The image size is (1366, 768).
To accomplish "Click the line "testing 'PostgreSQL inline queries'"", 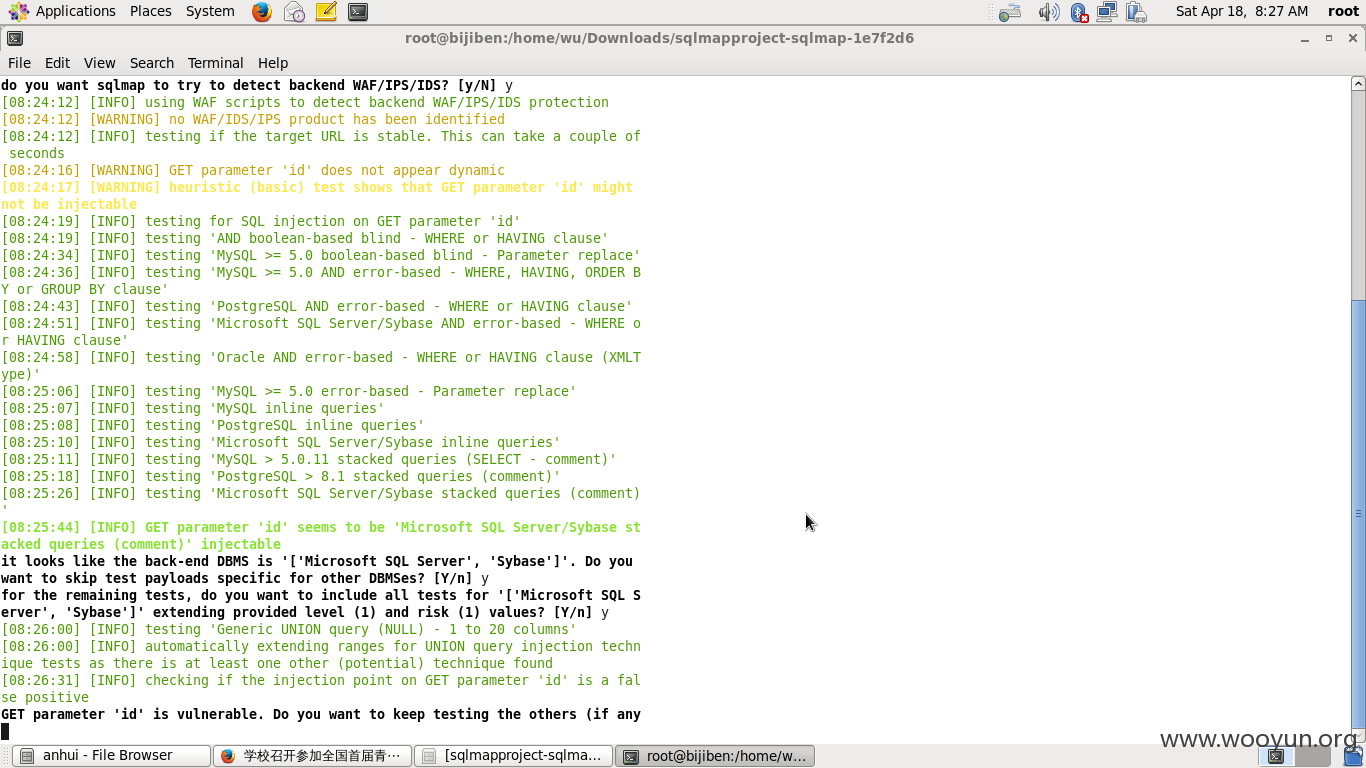I will [212, 425].
